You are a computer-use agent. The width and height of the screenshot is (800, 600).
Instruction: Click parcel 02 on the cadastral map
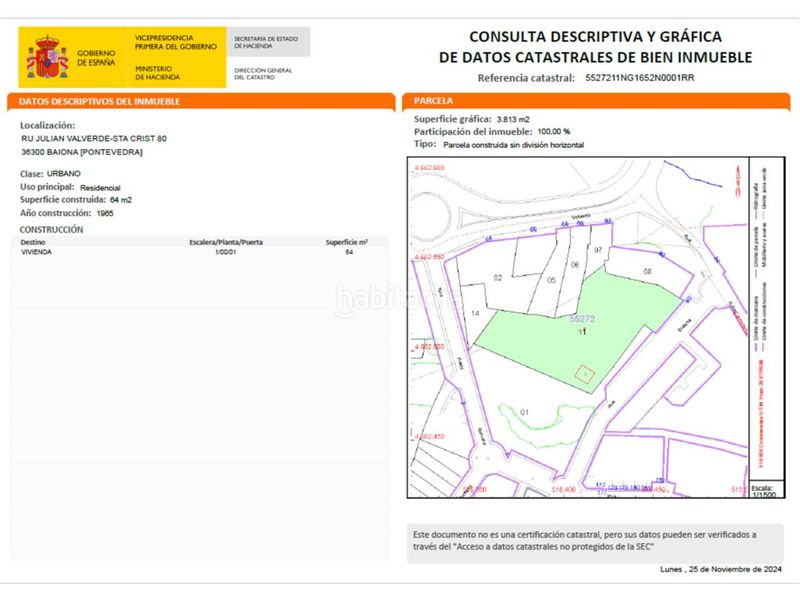498,278
